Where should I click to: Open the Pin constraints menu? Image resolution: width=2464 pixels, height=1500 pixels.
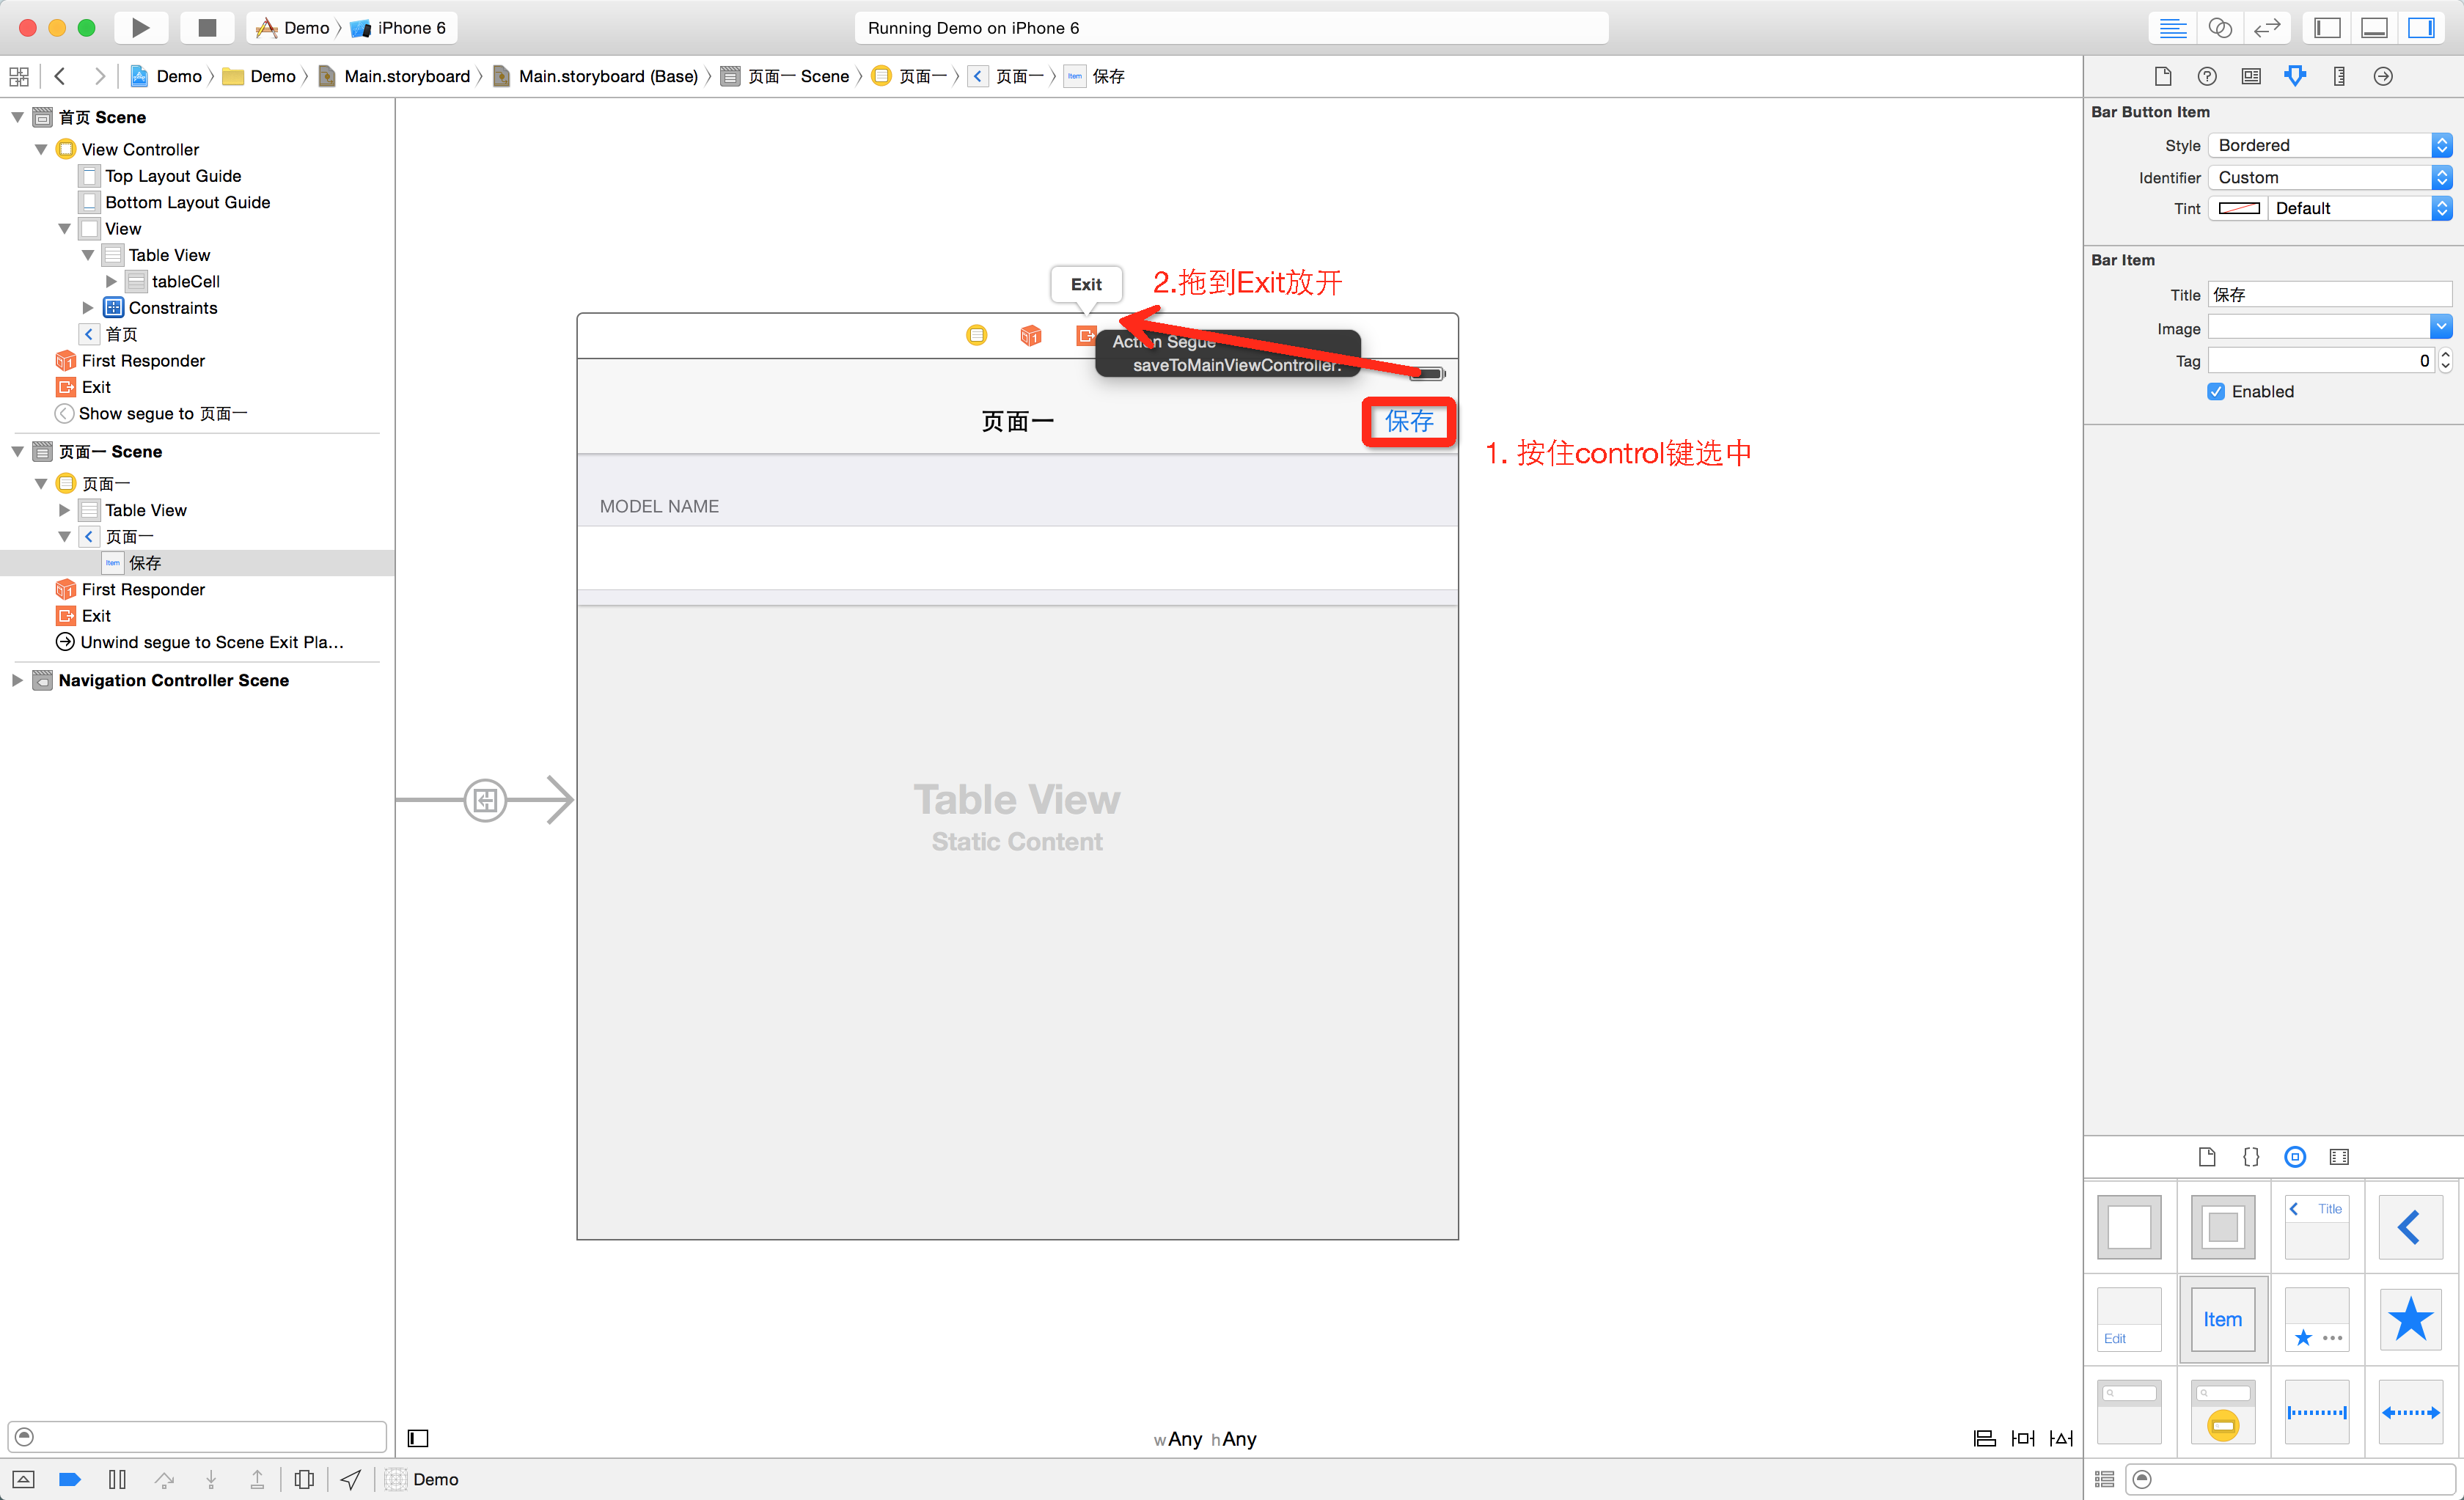pyautogui.click(x=2022, y=1438)
